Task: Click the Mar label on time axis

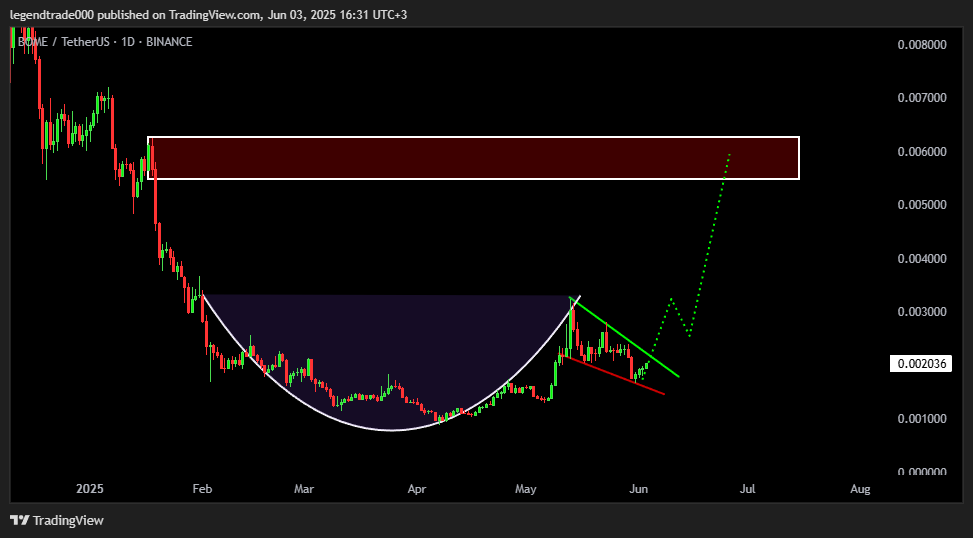Action: tap(303, 489)
